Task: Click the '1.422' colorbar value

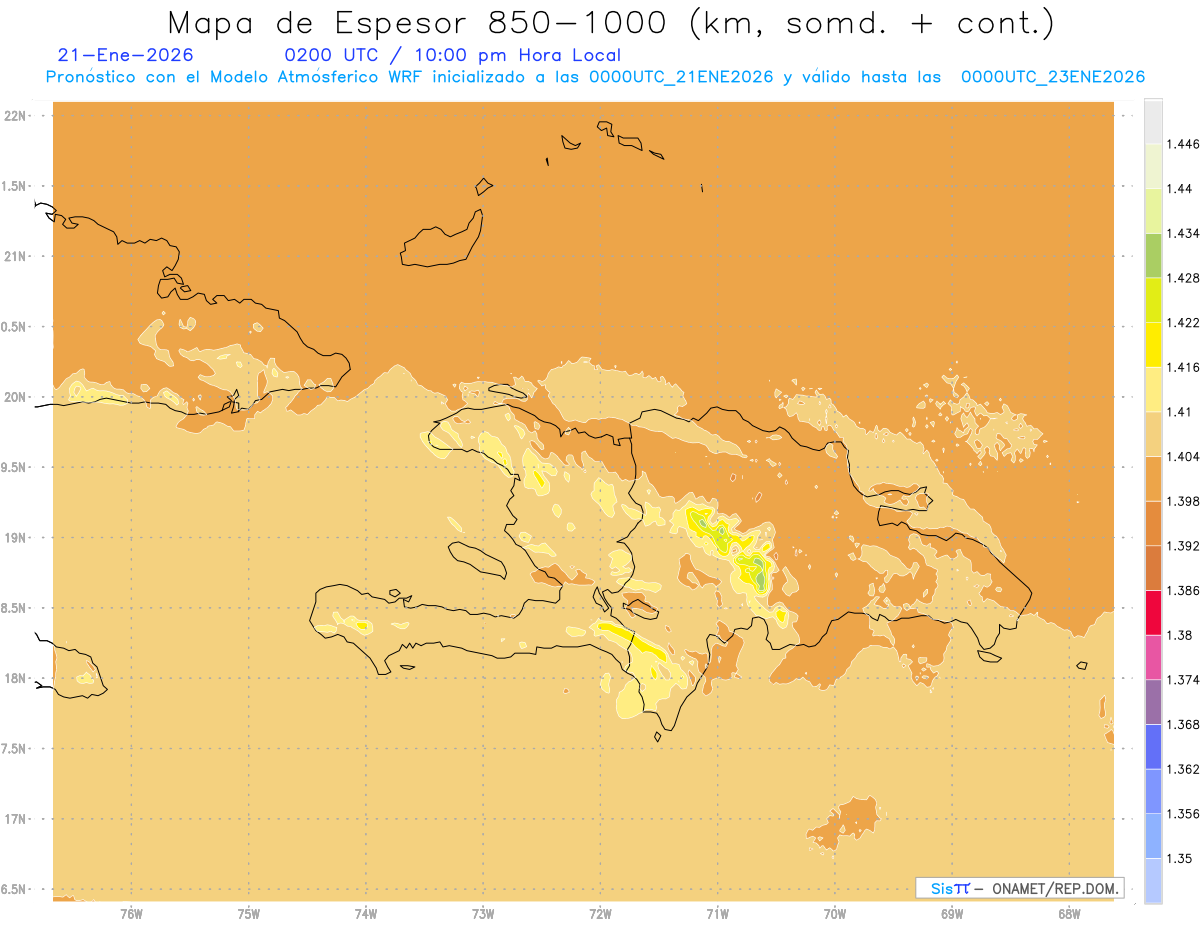Action: click(x=1183, y=322)
